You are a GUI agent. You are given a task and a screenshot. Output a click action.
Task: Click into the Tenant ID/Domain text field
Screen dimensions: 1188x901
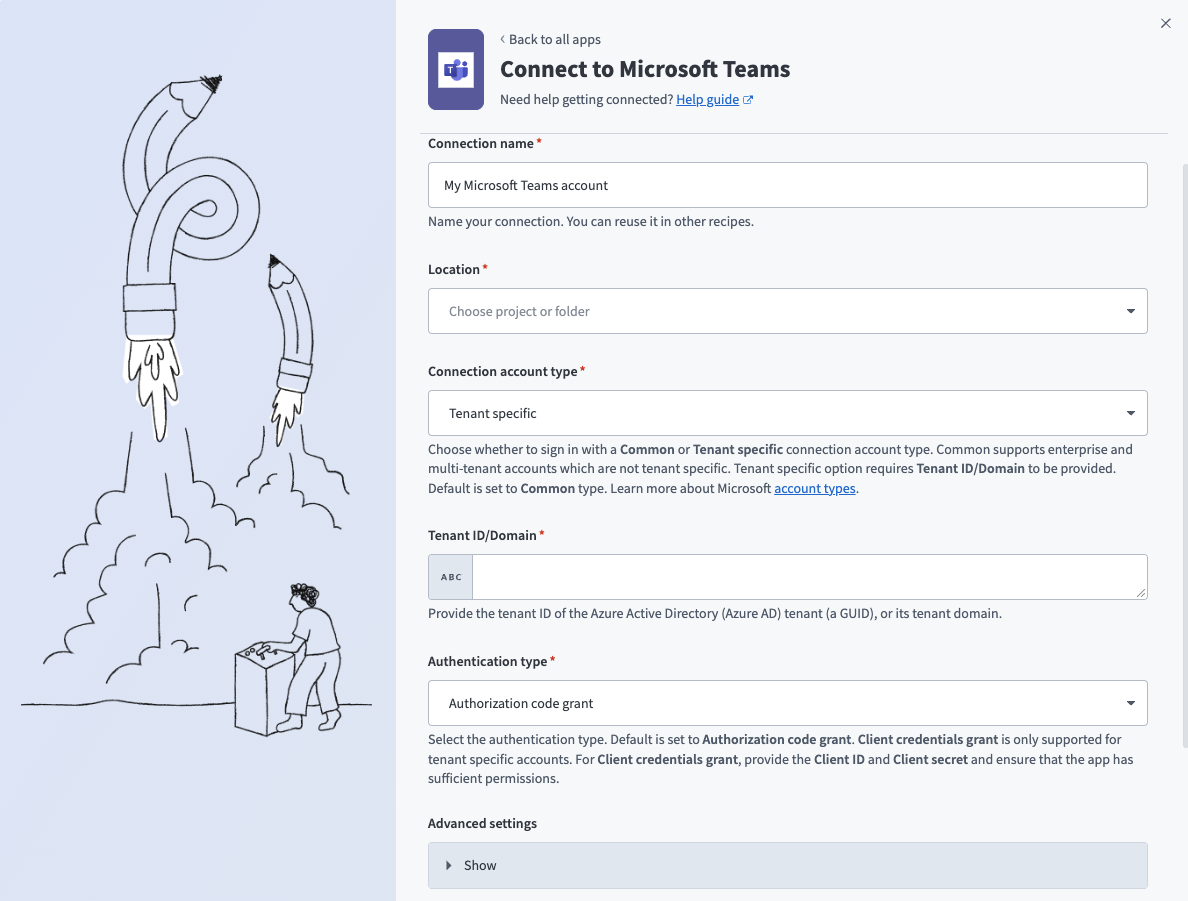tap(809, 577)
